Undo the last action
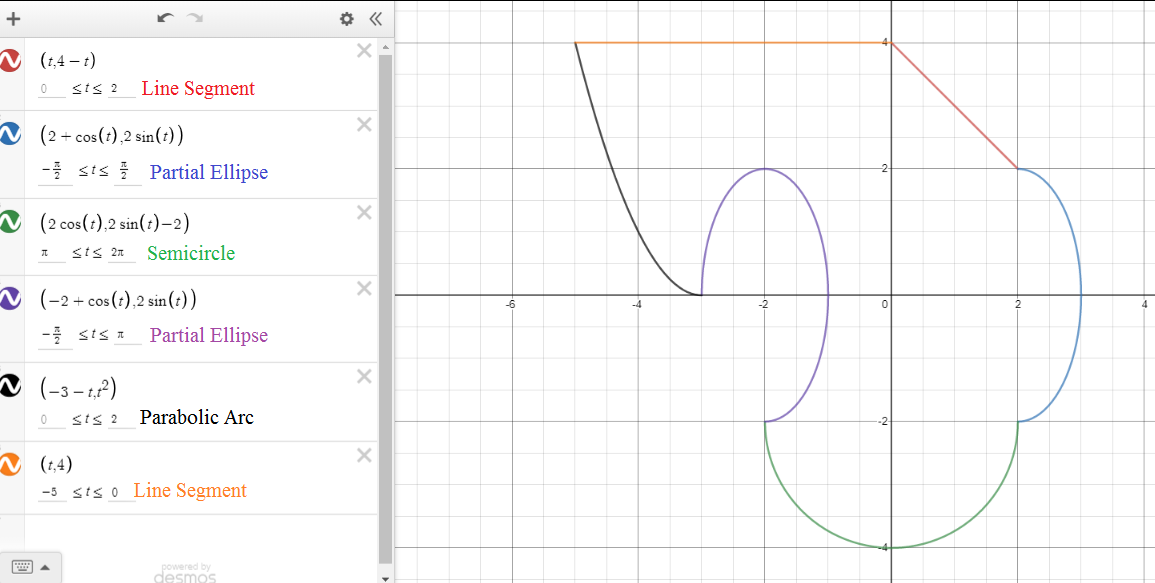Screen dimensions: 1155x583 [x=165, y=19]
